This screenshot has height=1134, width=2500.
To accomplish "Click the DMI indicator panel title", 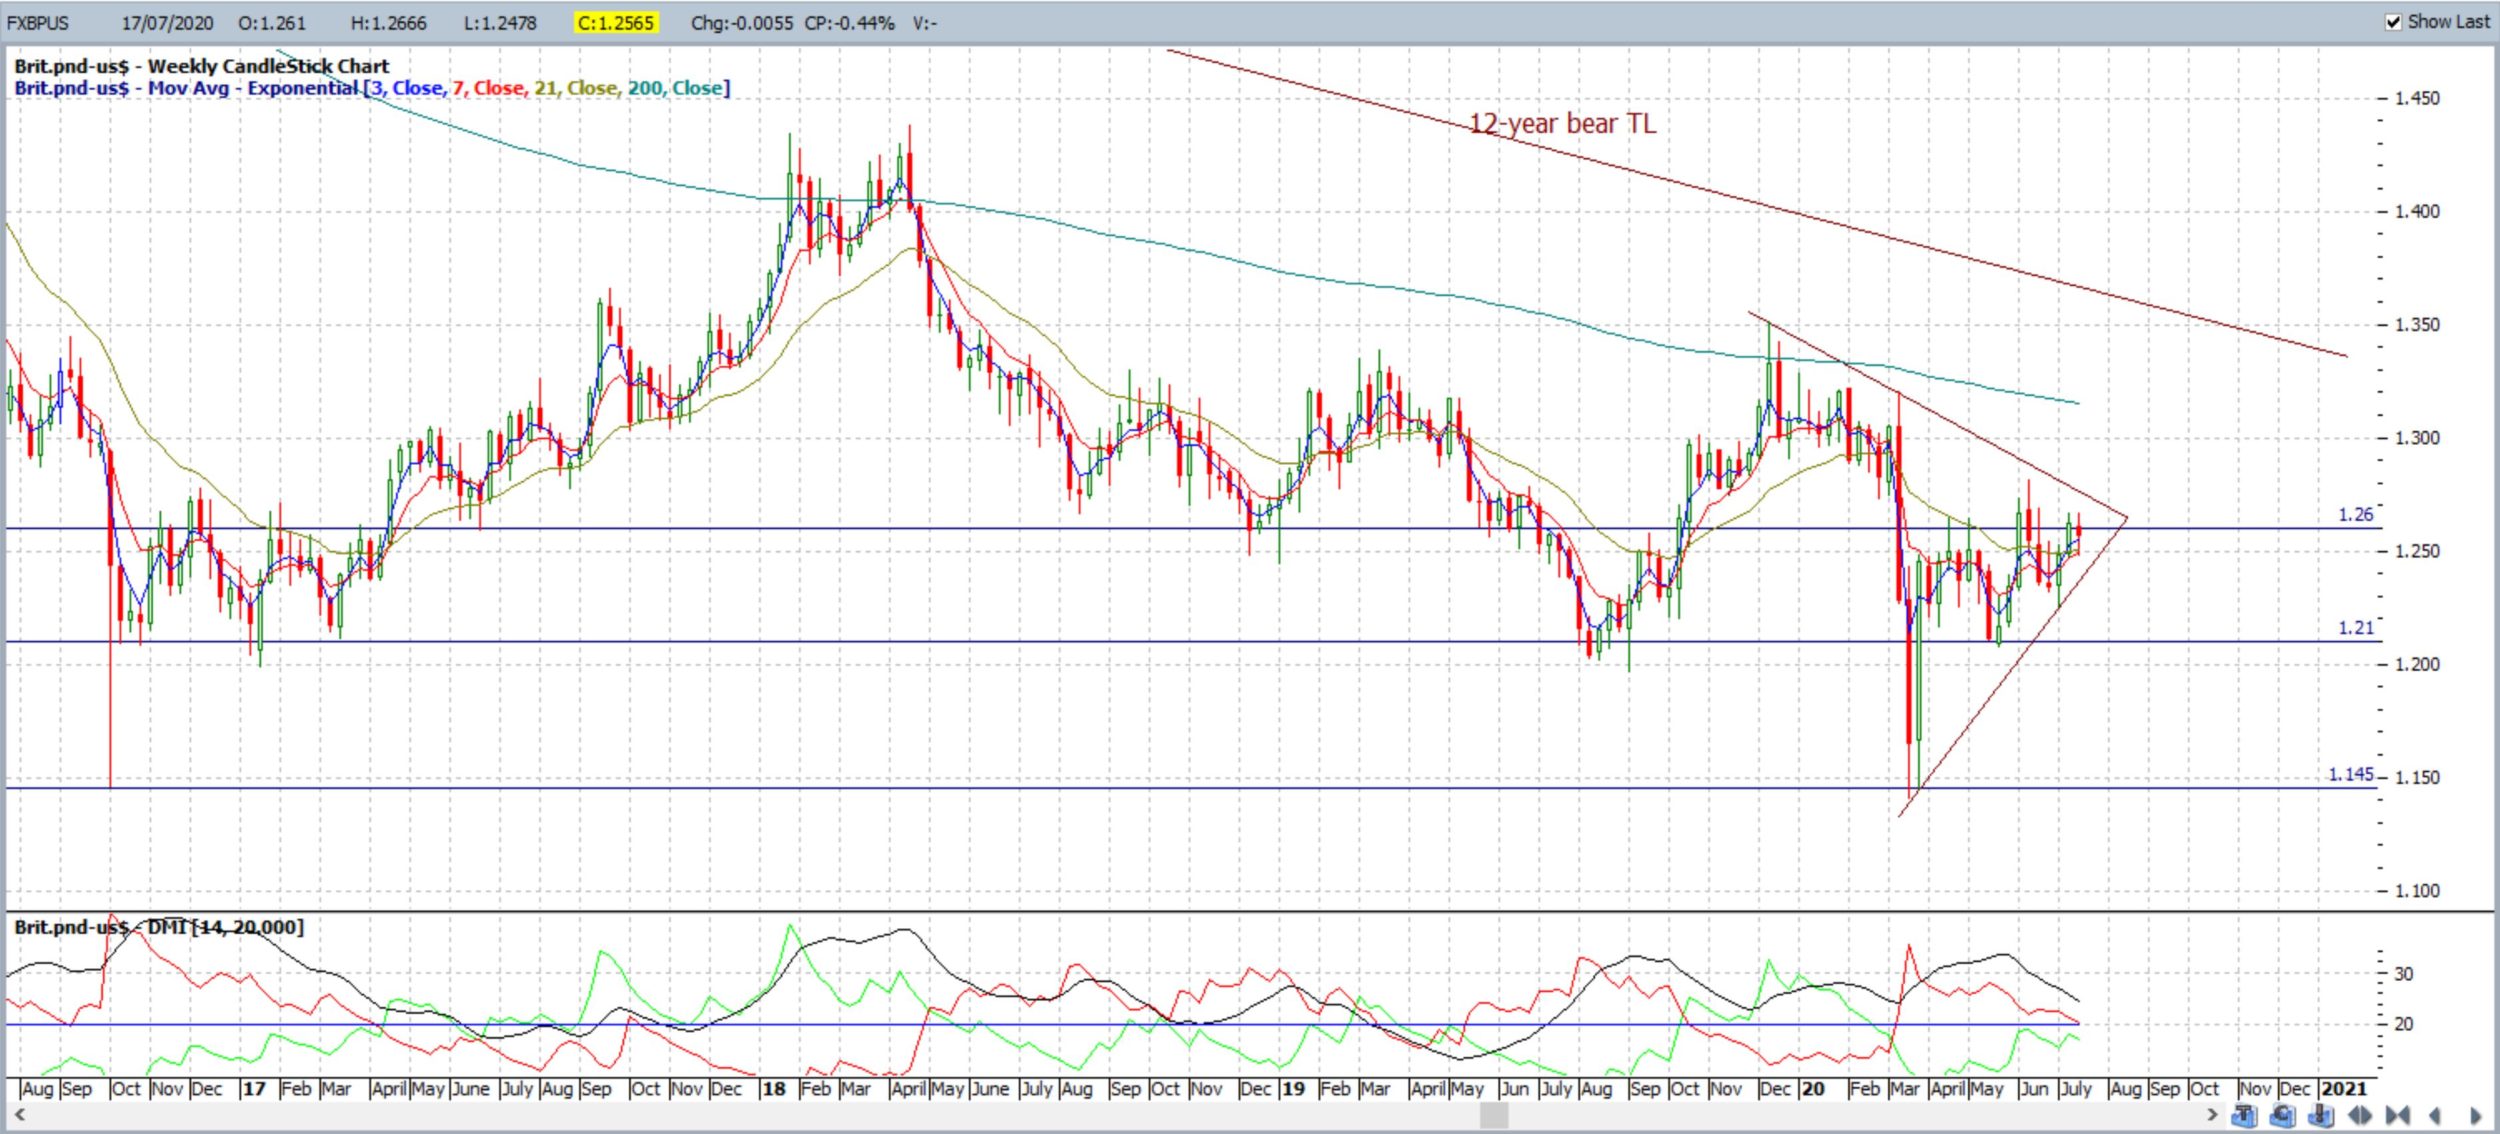I will 159,927.
